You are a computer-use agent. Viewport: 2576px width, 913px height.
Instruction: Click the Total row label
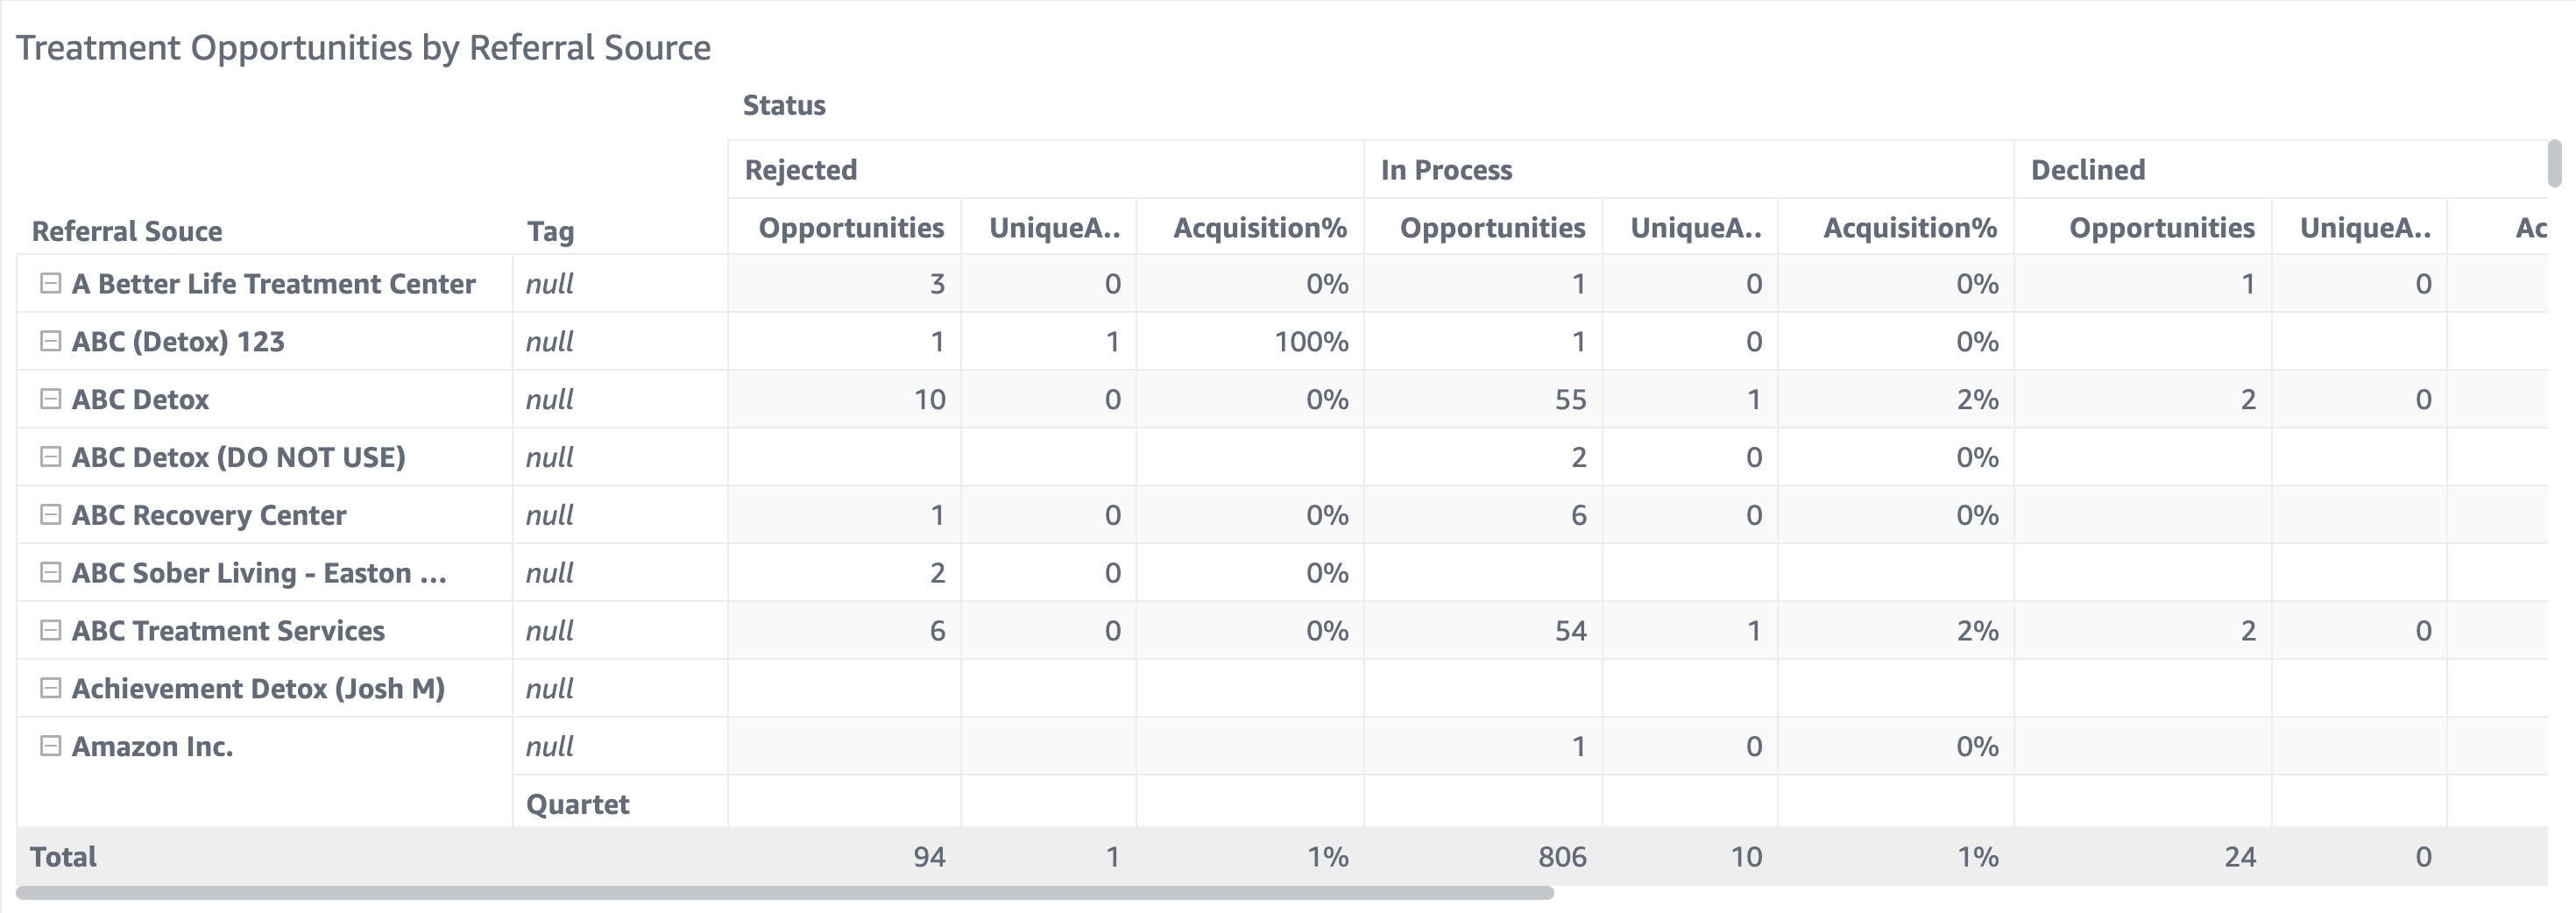[x=63, y=857]
